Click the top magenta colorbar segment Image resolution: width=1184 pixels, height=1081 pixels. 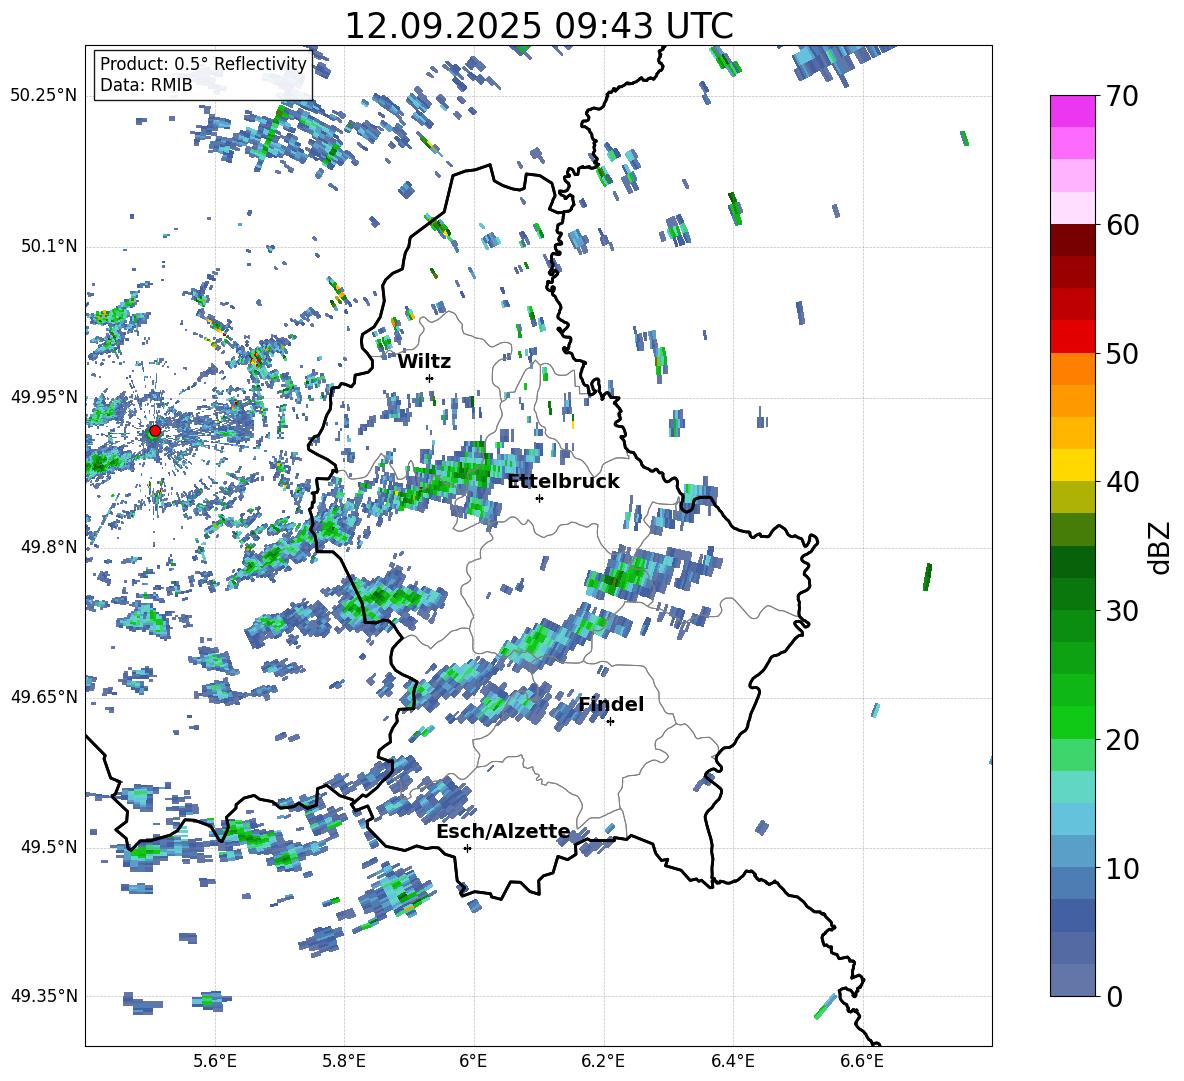[x=1072, y=111]
